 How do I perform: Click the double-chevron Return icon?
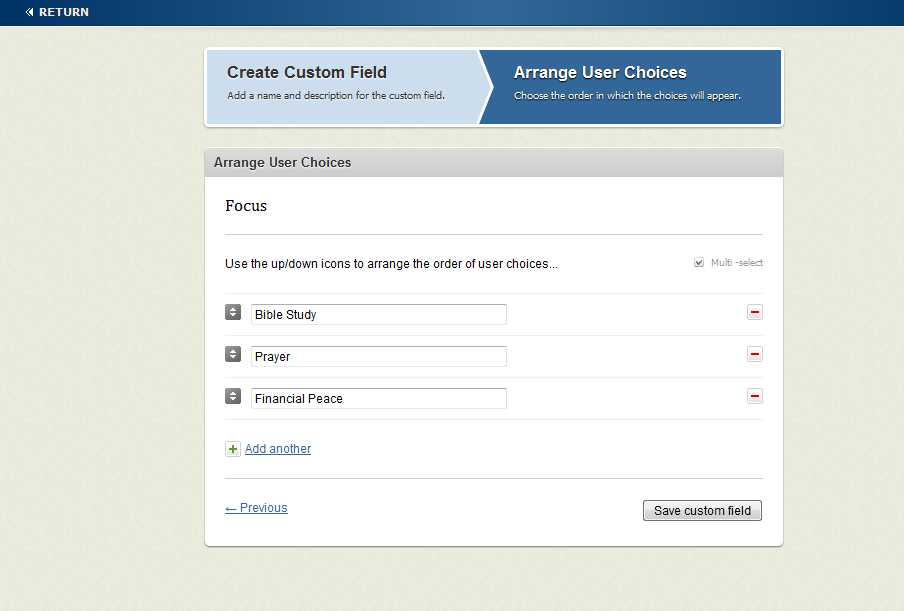pos(29,12)
